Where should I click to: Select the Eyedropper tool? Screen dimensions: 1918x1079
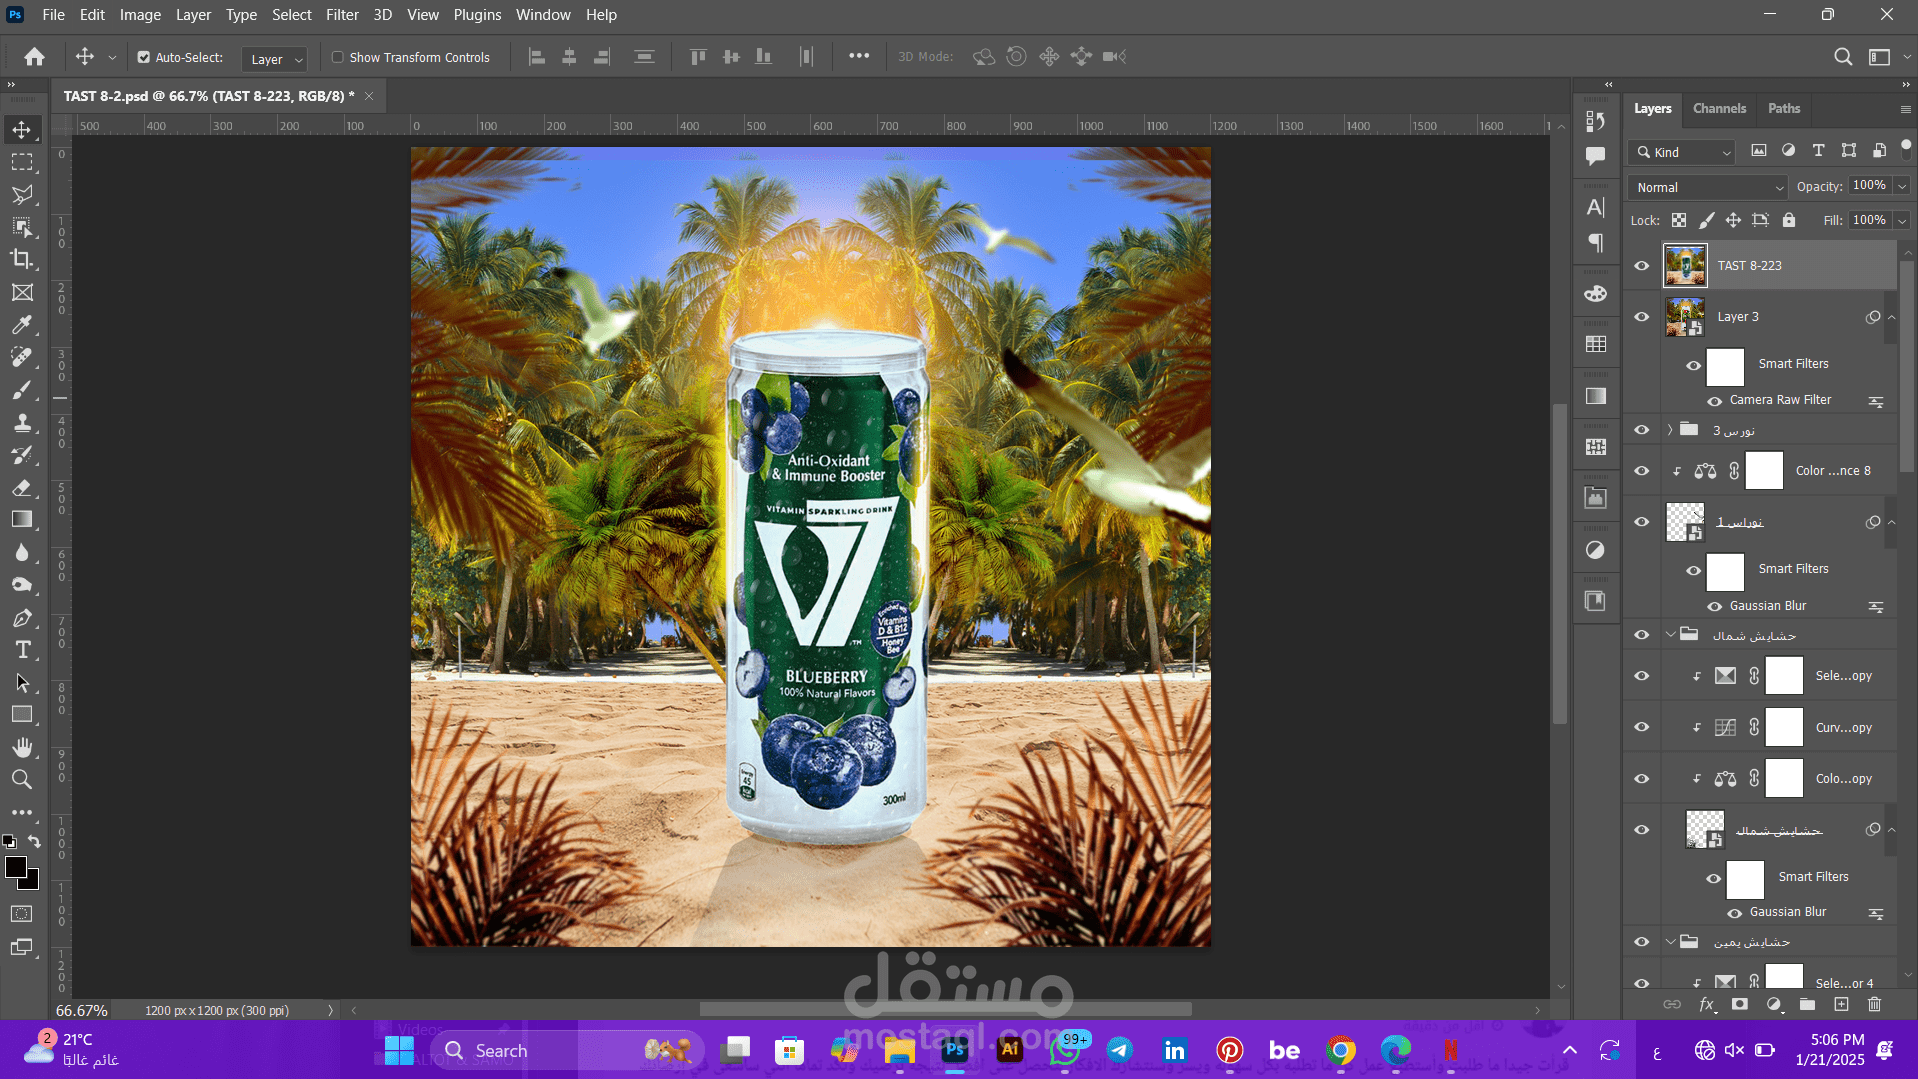coord(22,325)
